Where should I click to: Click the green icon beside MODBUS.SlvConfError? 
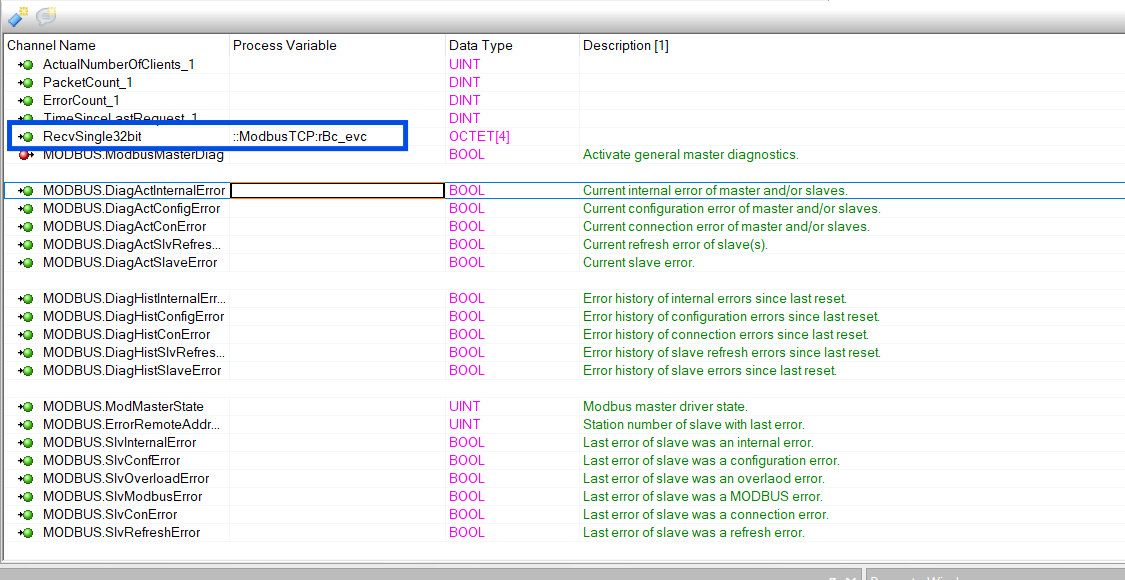26,461
